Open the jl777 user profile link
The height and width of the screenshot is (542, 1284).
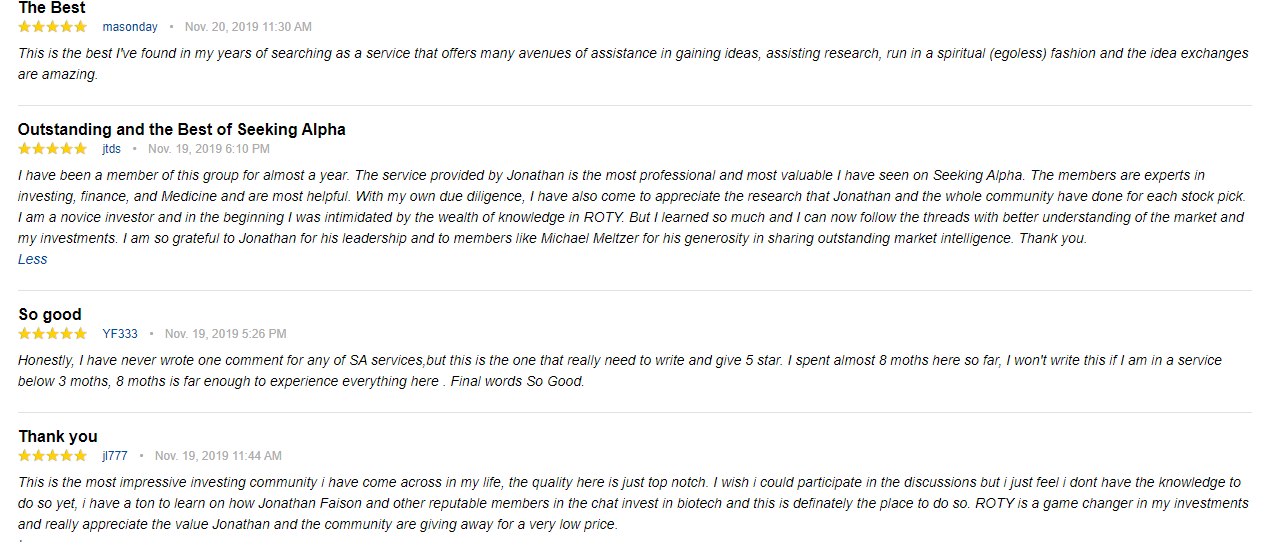(115, 456)
